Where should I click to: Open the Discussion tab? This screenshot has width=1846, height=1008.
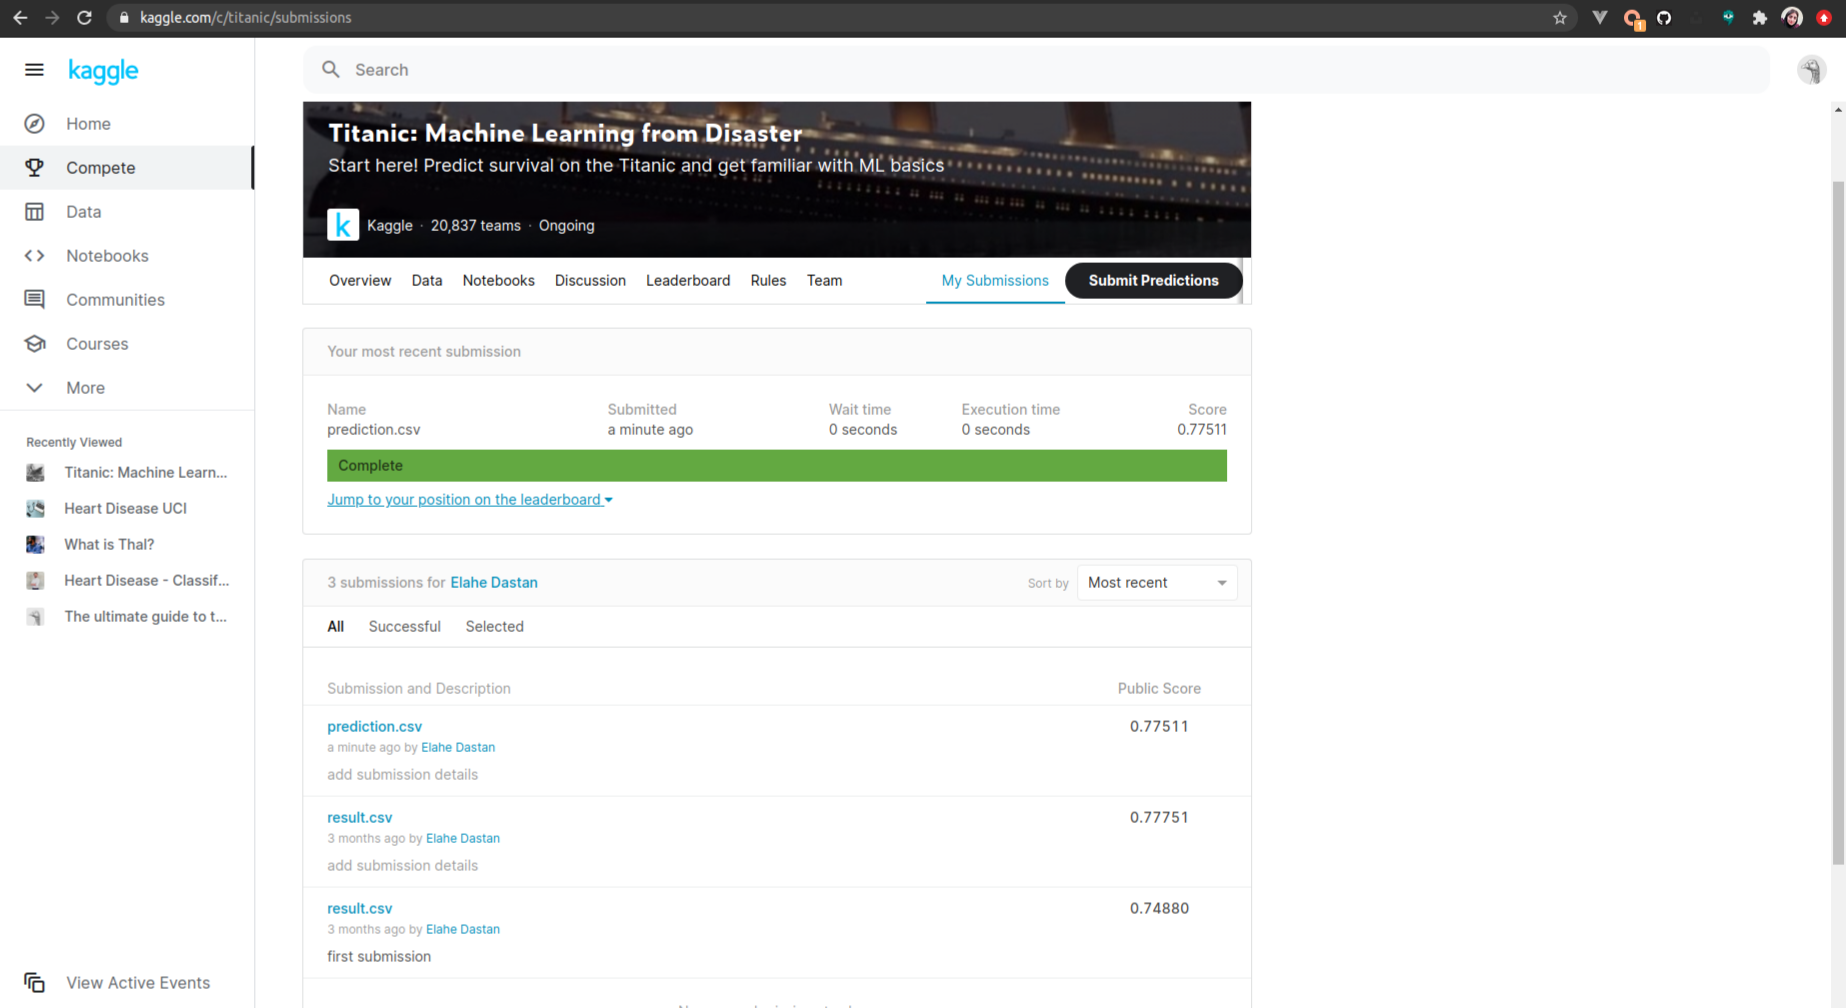tap(590, 281)
